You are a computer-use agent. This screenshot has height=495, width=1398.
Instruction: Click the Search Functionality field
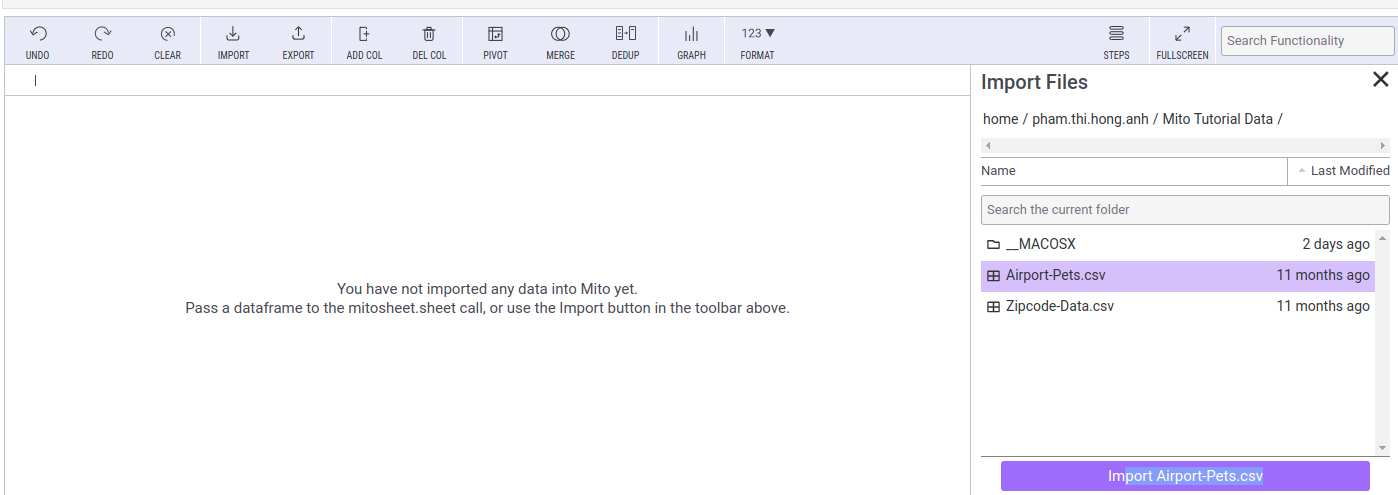(x=1307, y=41)
